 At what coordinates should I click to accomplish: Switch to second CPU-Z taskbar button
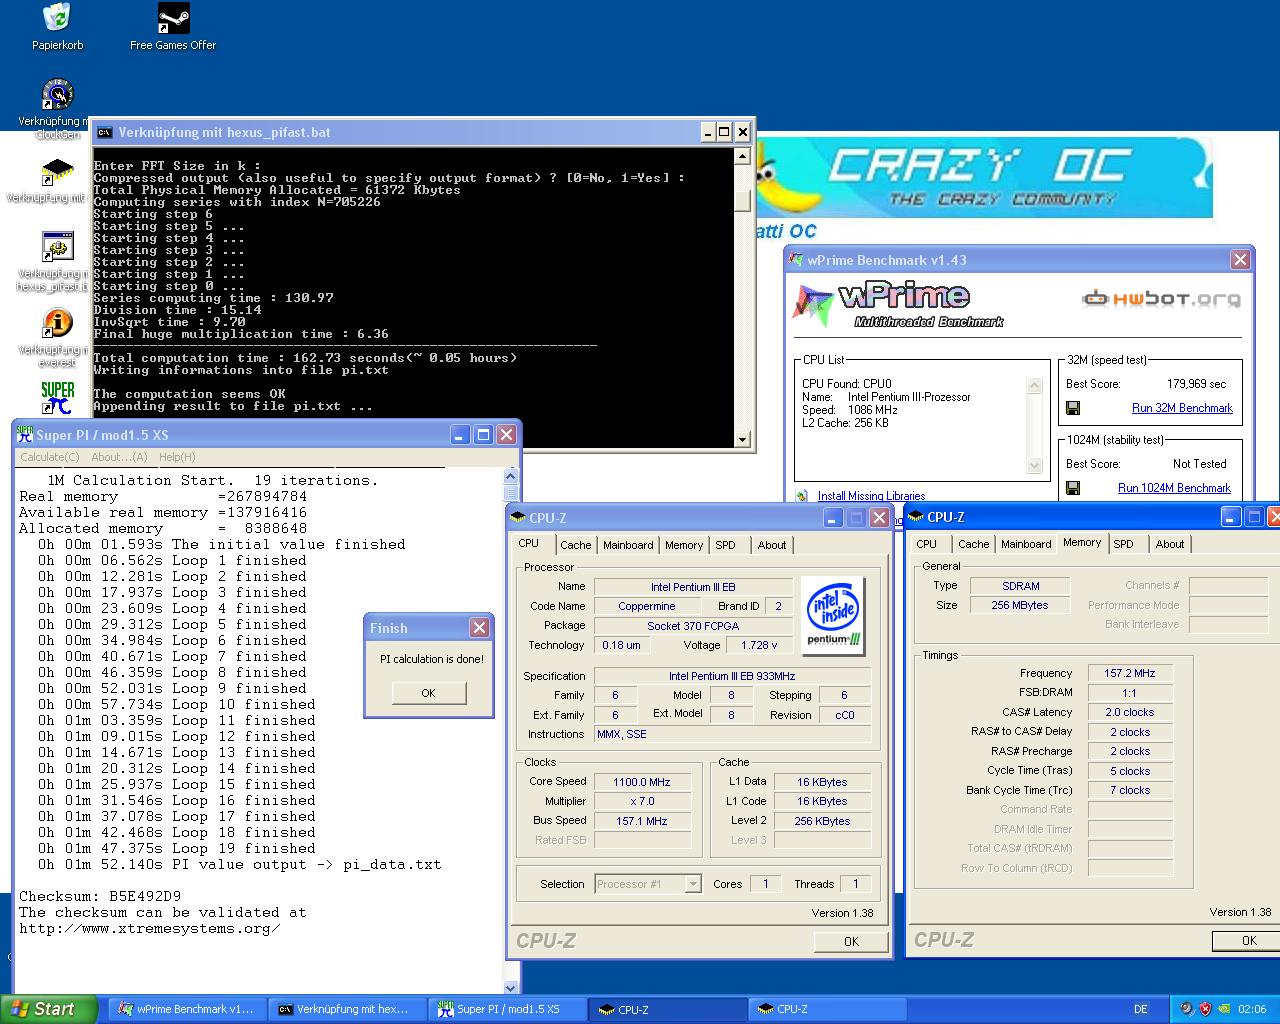pyautogui.click(x=827, y=1009)
